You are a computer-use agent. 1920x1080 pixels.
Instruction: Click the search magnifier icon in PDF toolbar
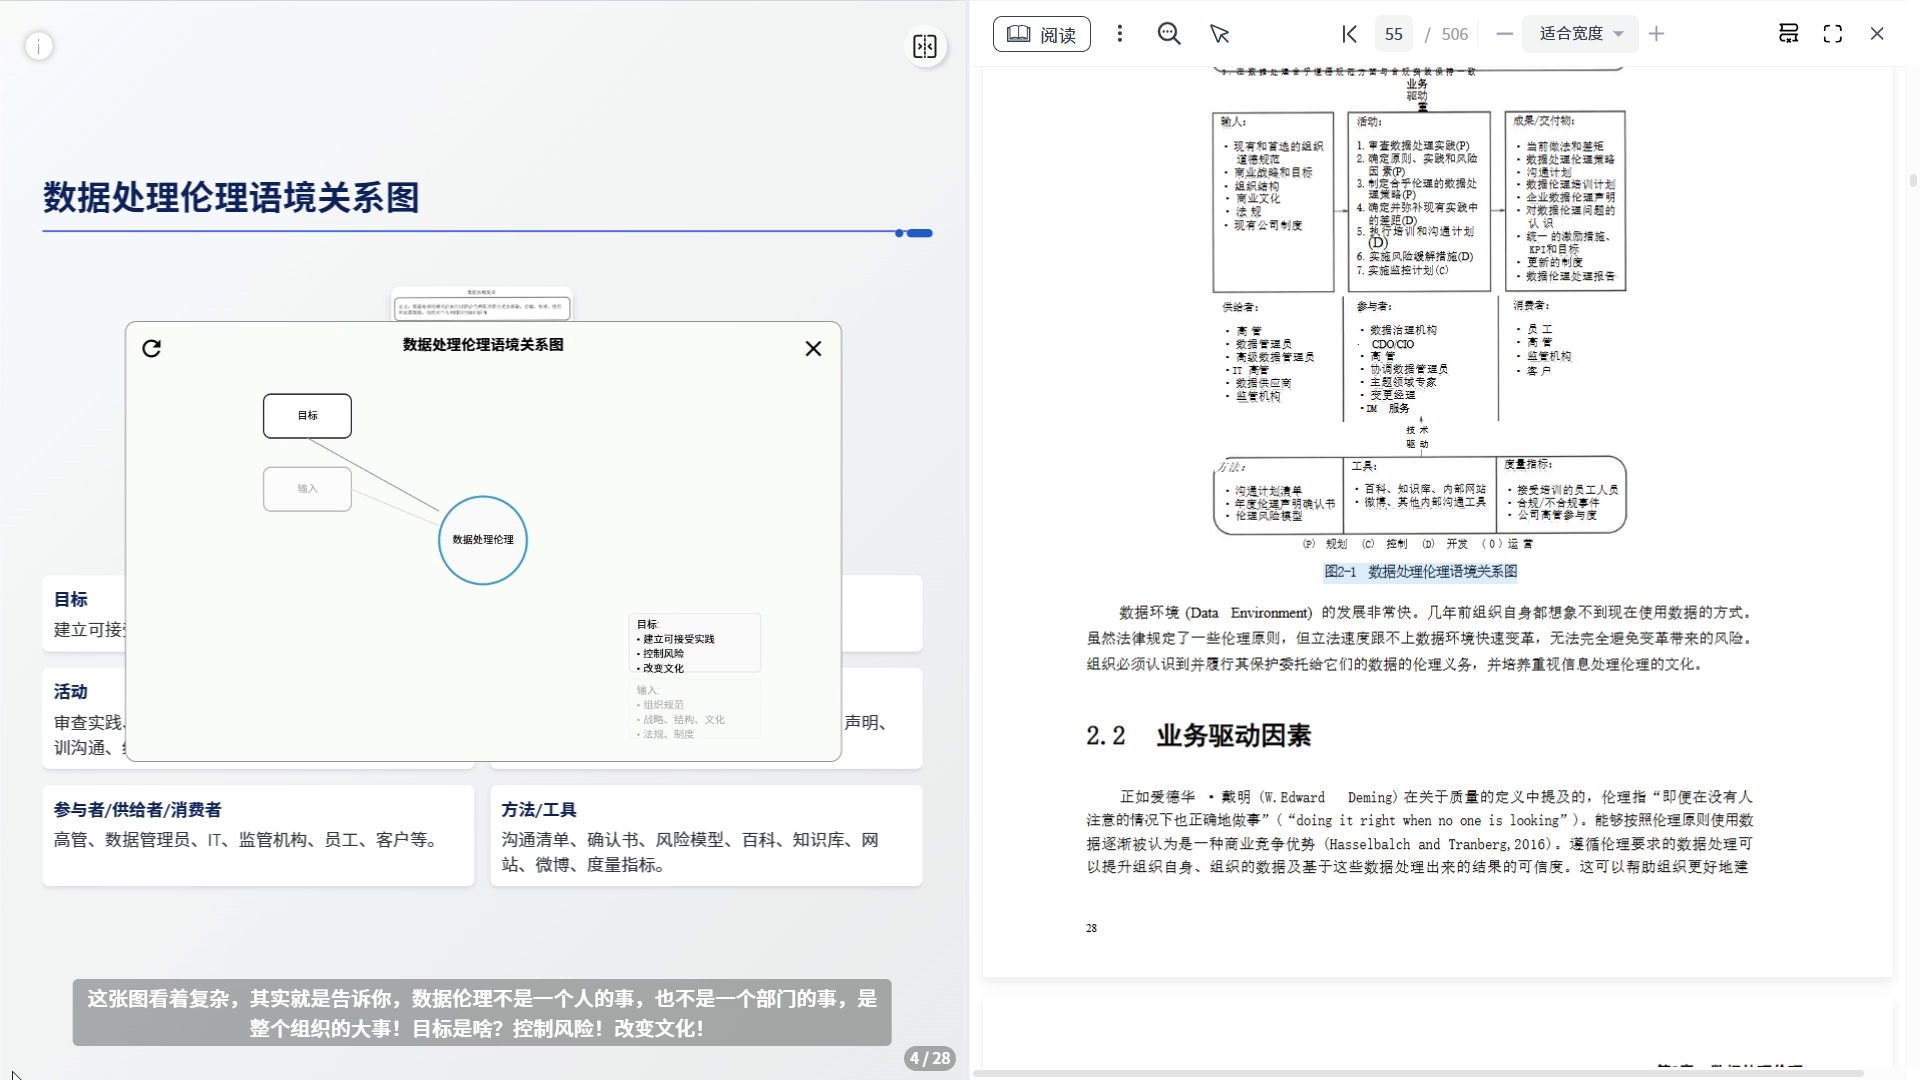(1168, 34)
